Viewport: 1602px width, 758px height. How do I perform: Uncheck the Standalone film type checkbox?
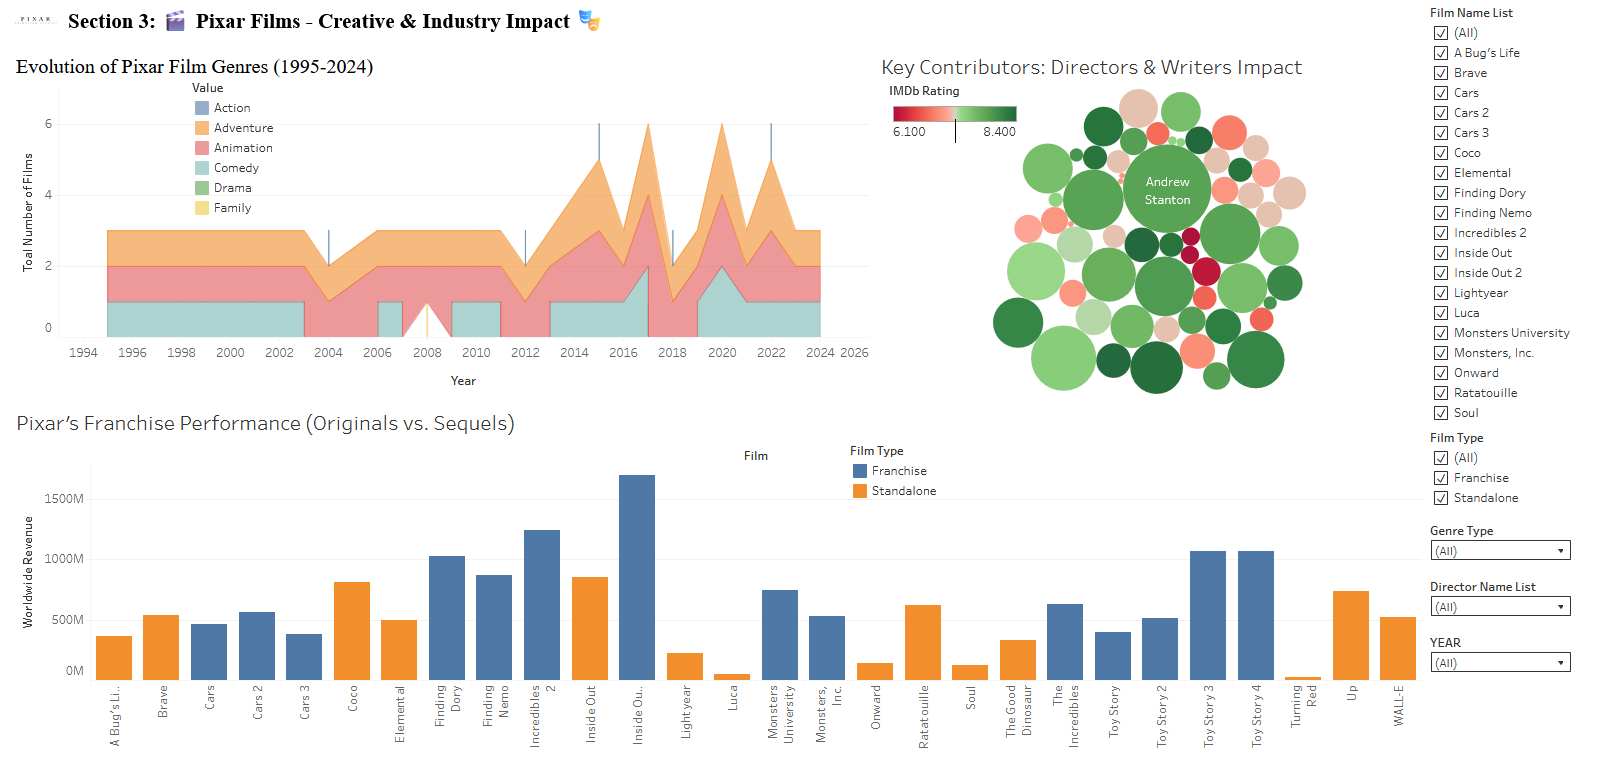point(1441,498)
